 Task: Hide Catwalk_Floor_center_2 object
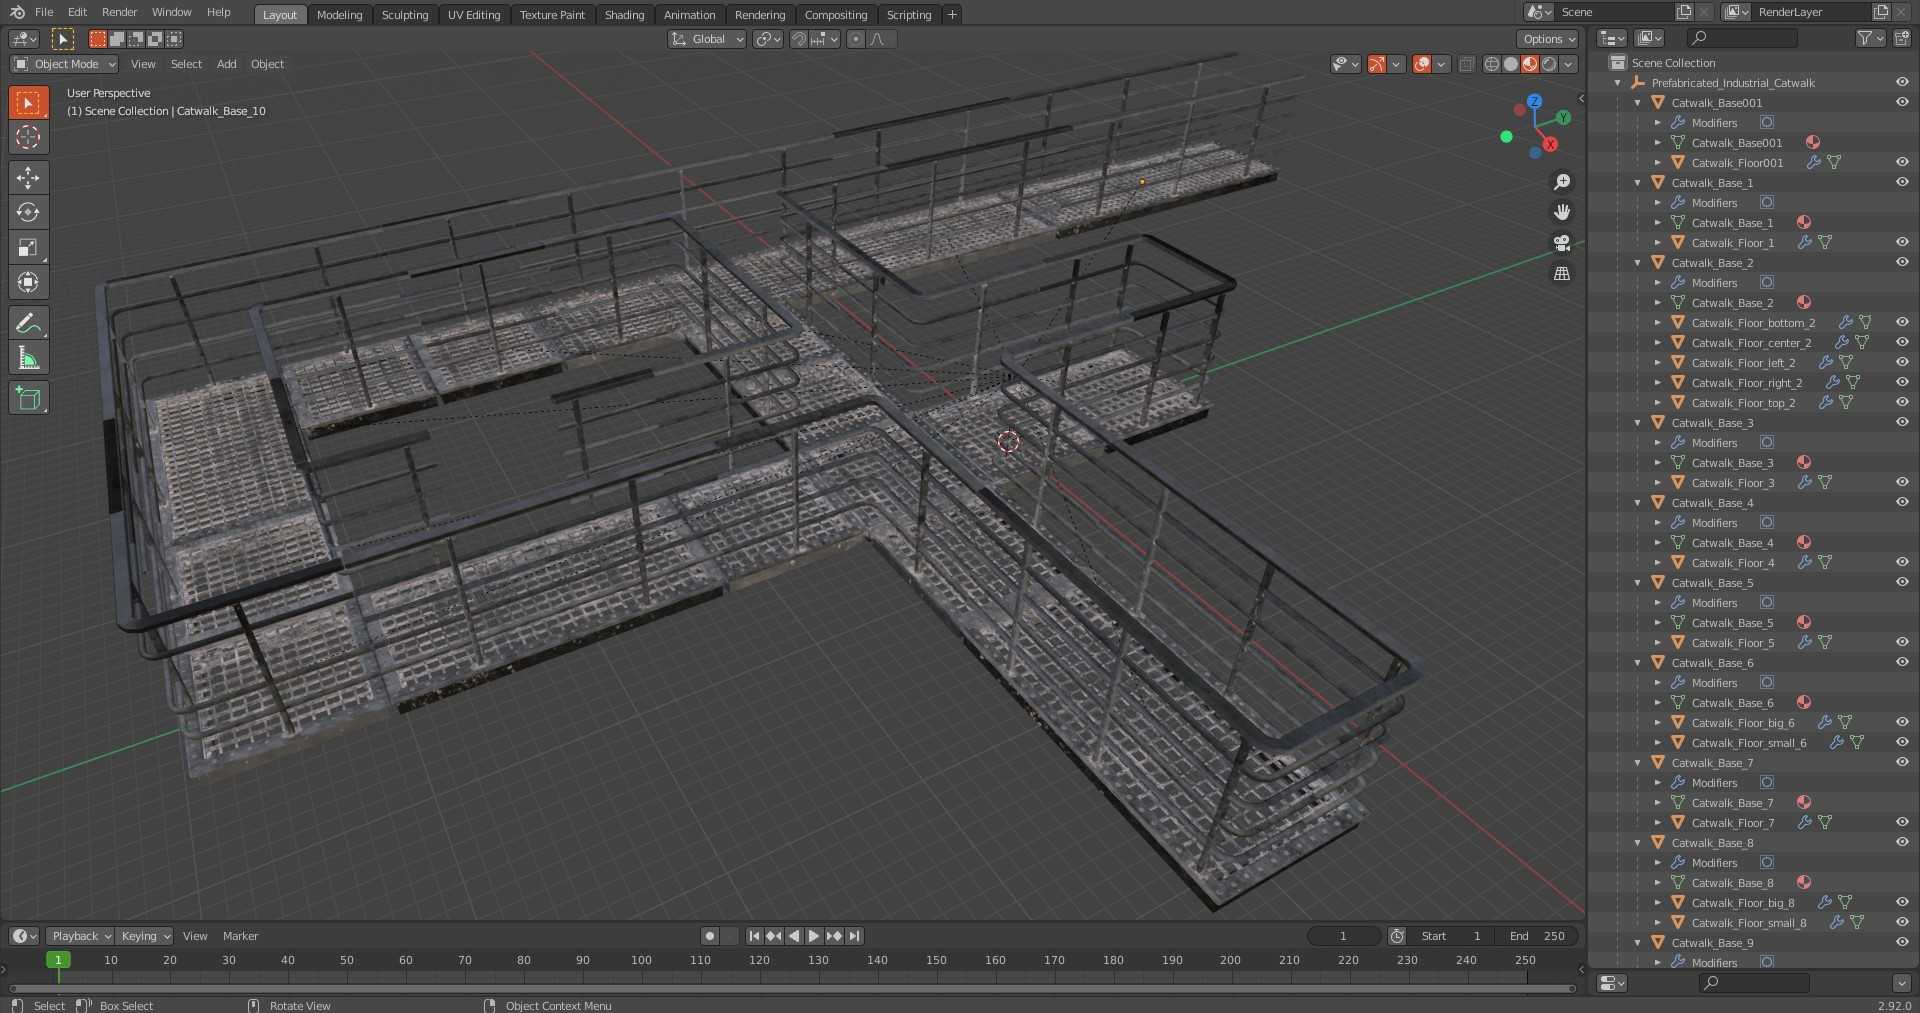(x=1902, y=342)
